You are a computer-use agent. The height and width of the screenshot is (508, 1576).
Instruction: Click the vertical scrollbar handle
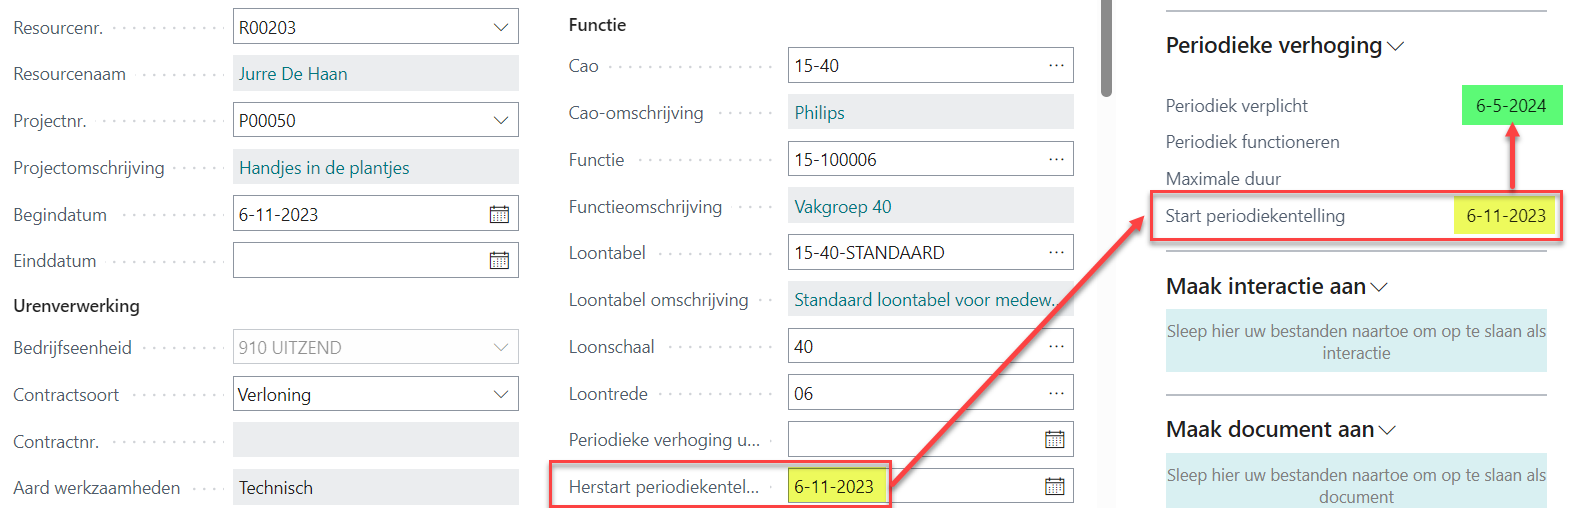(x=1106, y=48)
